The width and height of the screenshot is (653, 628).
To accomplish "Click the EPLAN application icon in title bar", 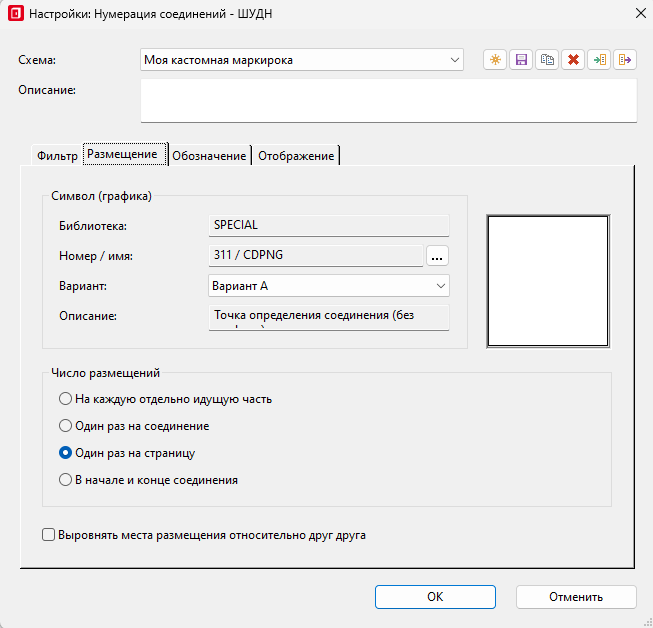I will 16,14.
